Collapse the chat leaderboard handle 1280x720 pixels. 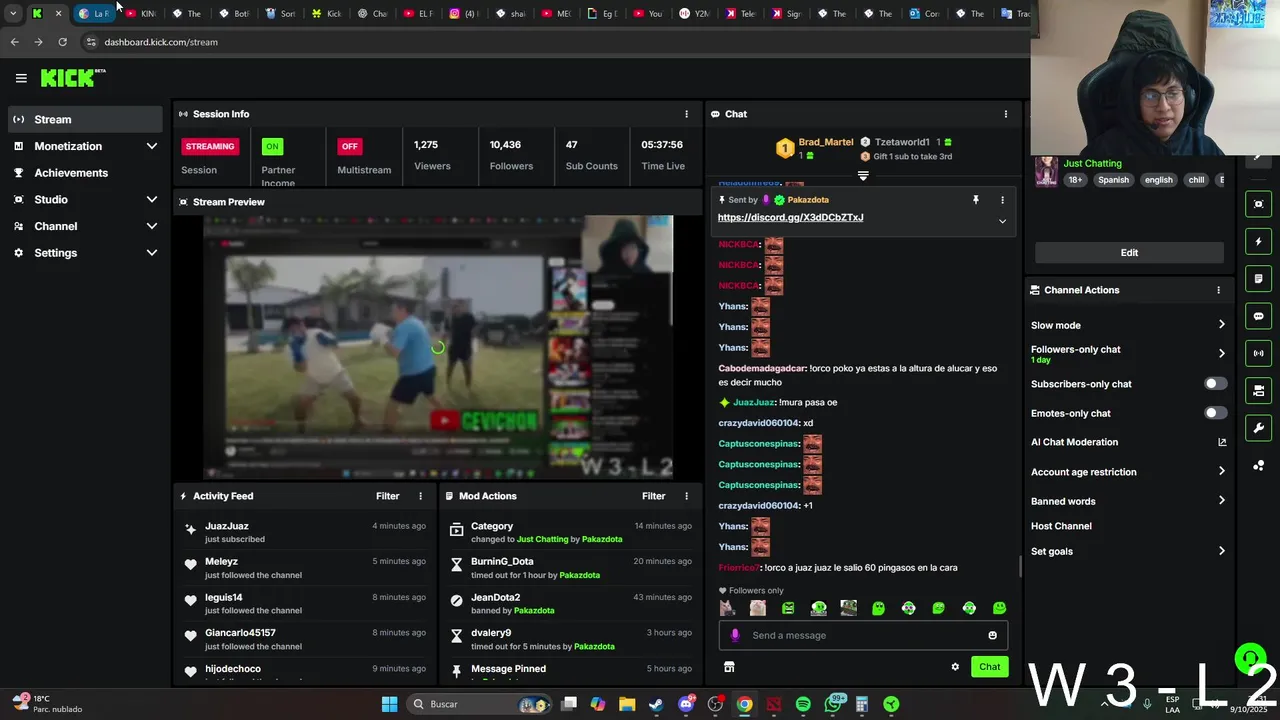tap(863, 175)
